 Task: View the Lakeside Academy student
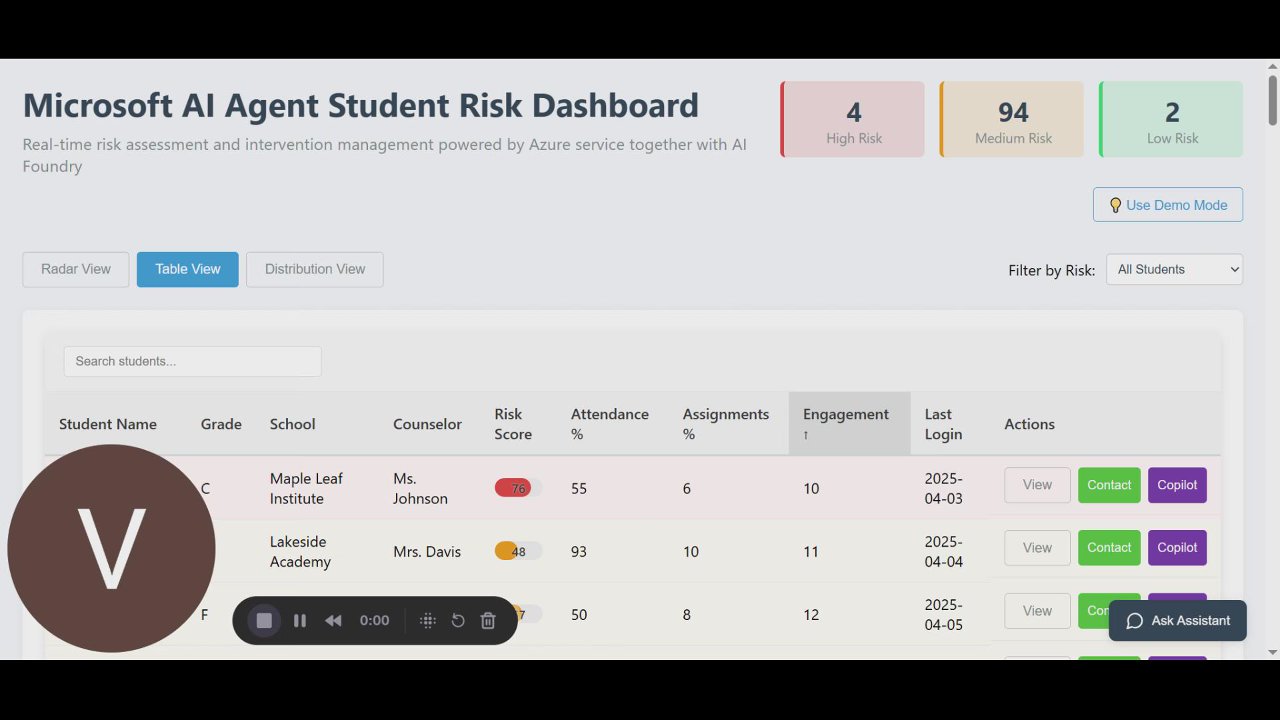pyautogui.click(x=1037, y=548)
